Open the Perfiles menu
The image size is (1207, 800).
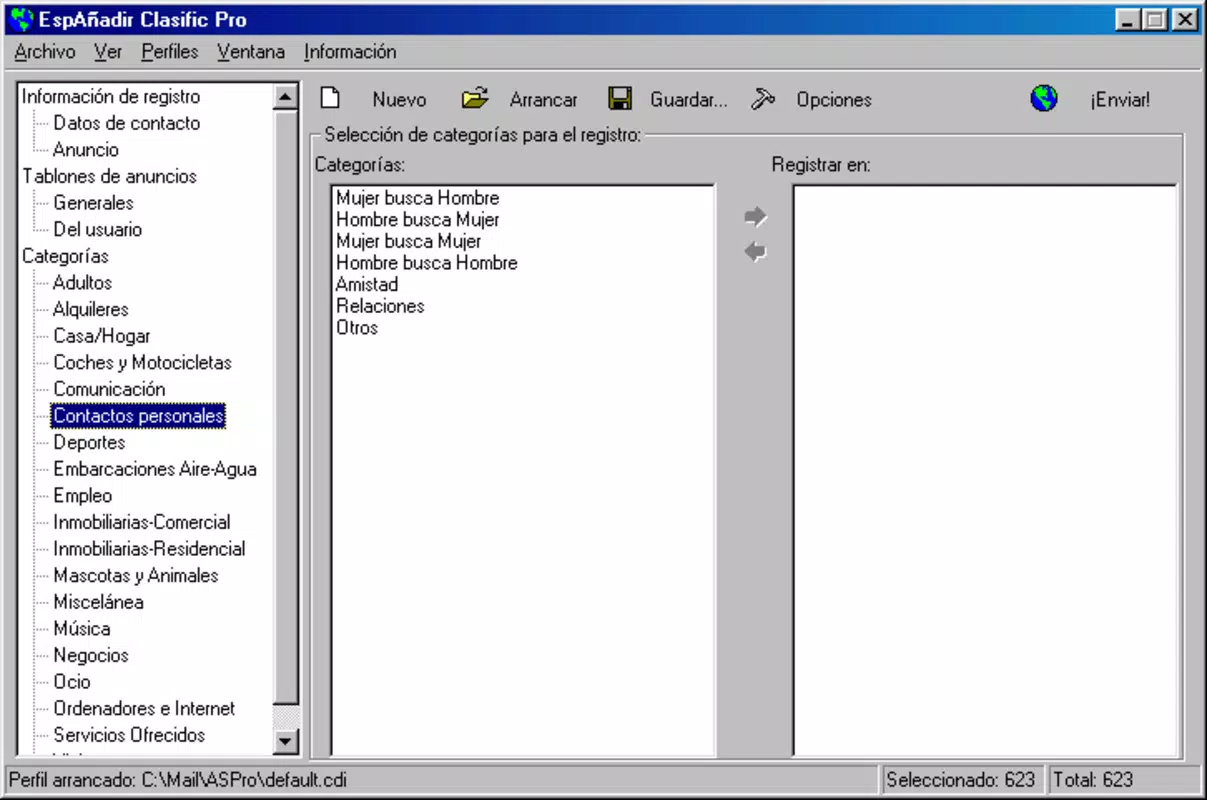170,52
